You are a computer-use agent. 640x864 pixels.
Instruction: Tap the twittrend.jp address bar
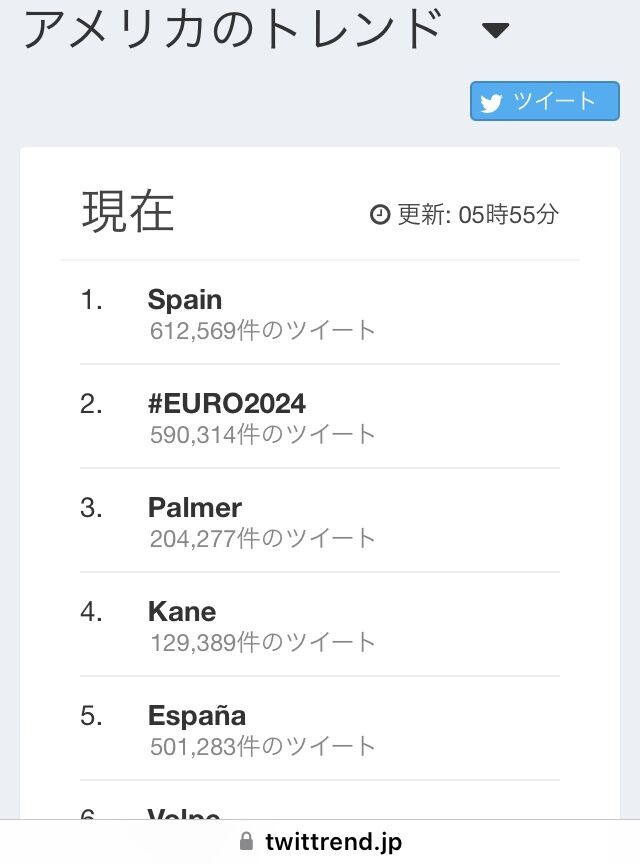click(334, 842)
